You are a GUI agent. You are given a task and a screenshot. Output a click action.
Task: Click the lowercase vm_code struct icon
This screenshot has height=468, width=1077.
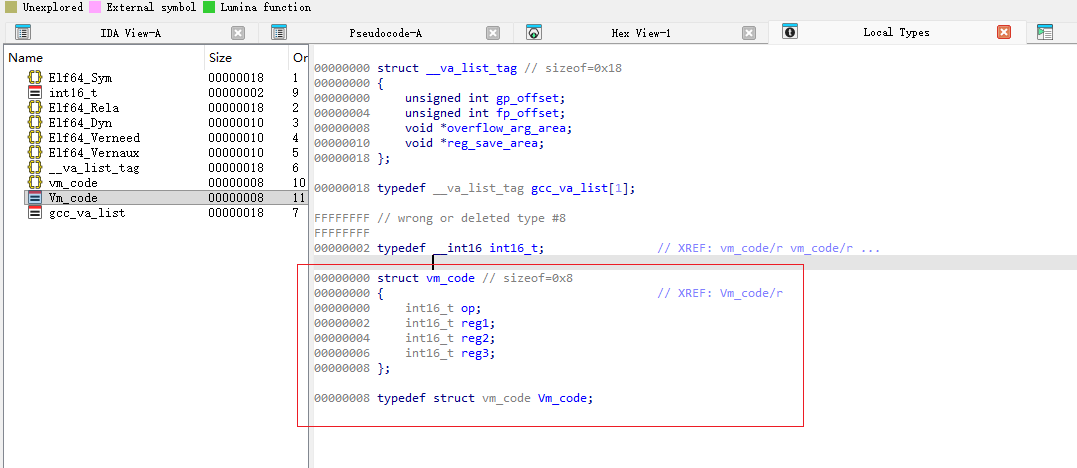34,183
